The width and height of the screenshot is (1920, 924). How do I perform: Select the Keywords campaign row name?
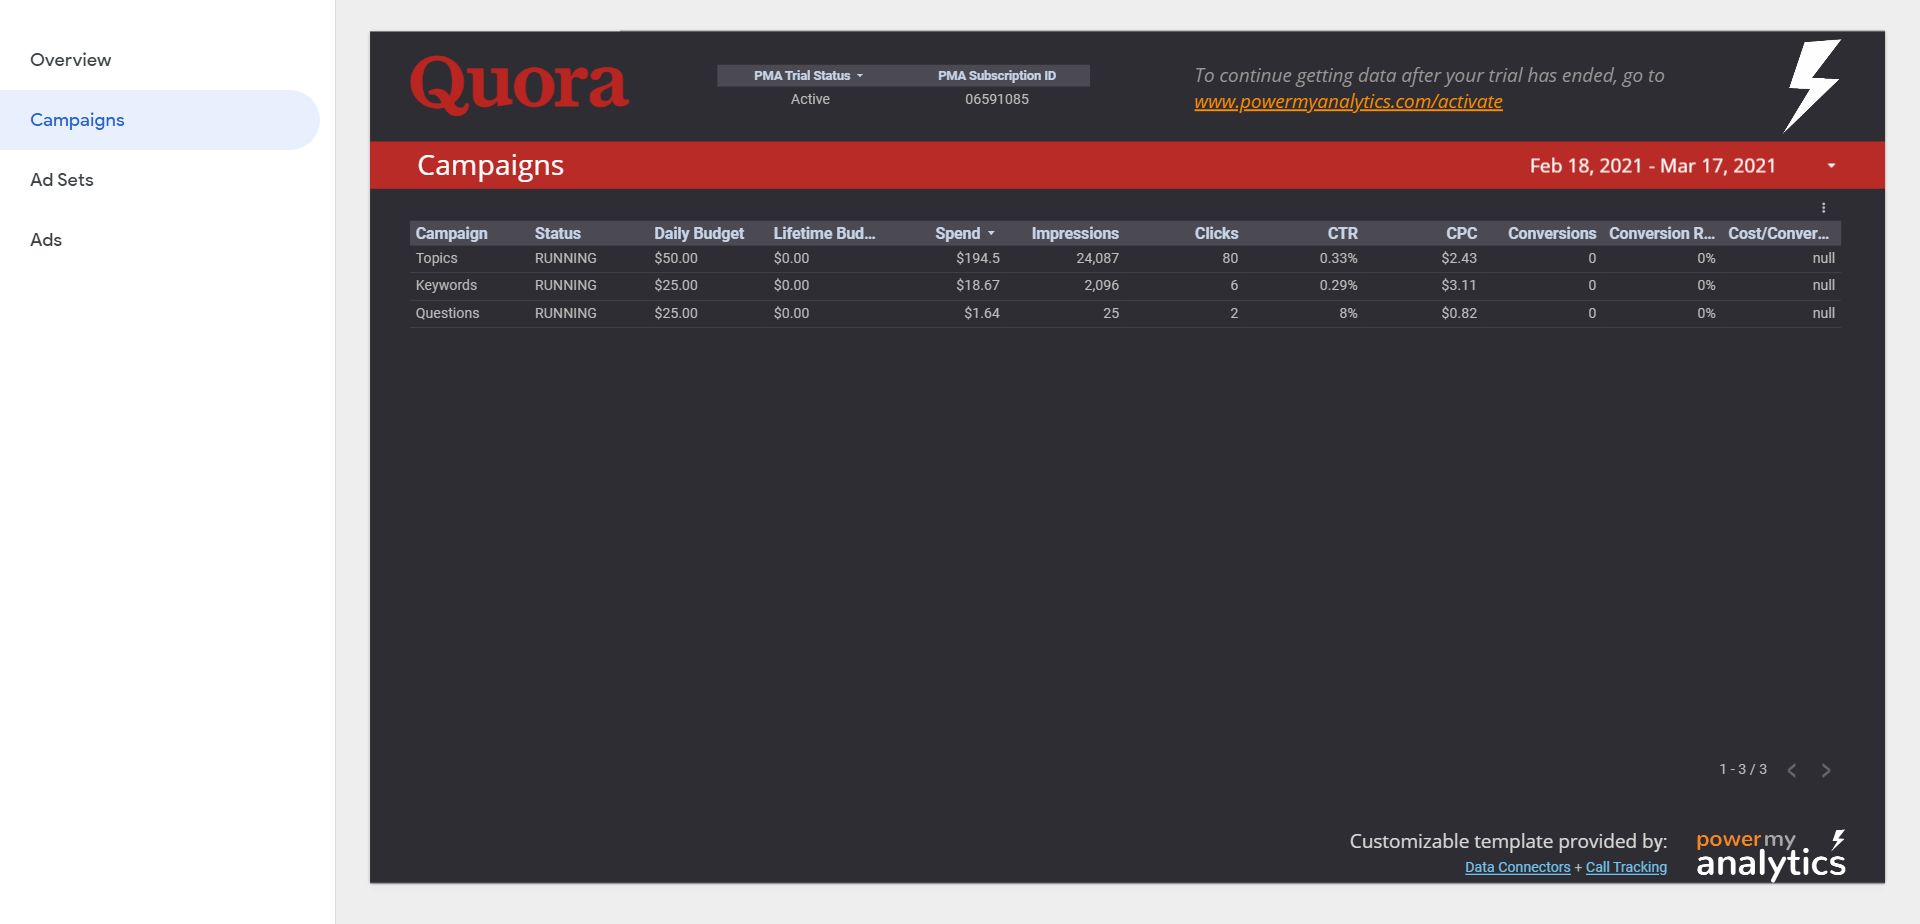pos(446,285)
